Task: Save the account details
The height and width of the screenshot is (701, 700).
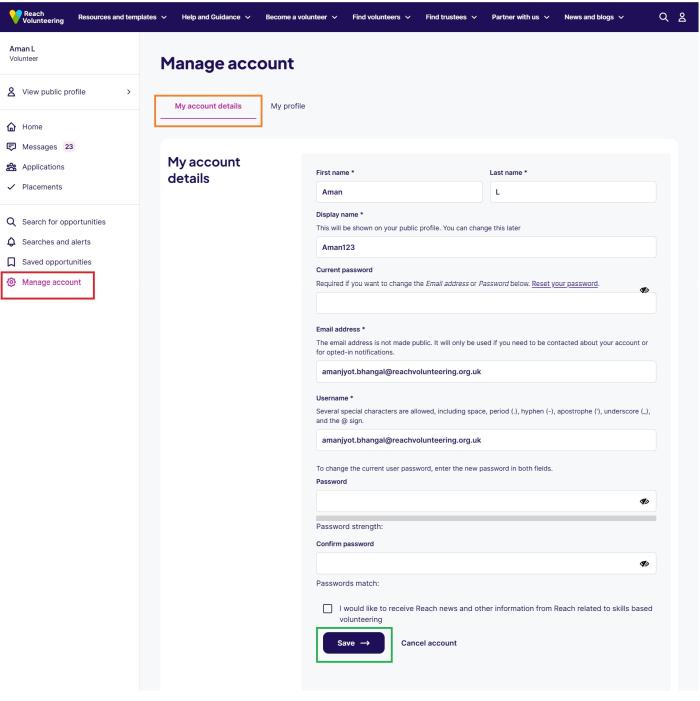Action: click(354, 643)
